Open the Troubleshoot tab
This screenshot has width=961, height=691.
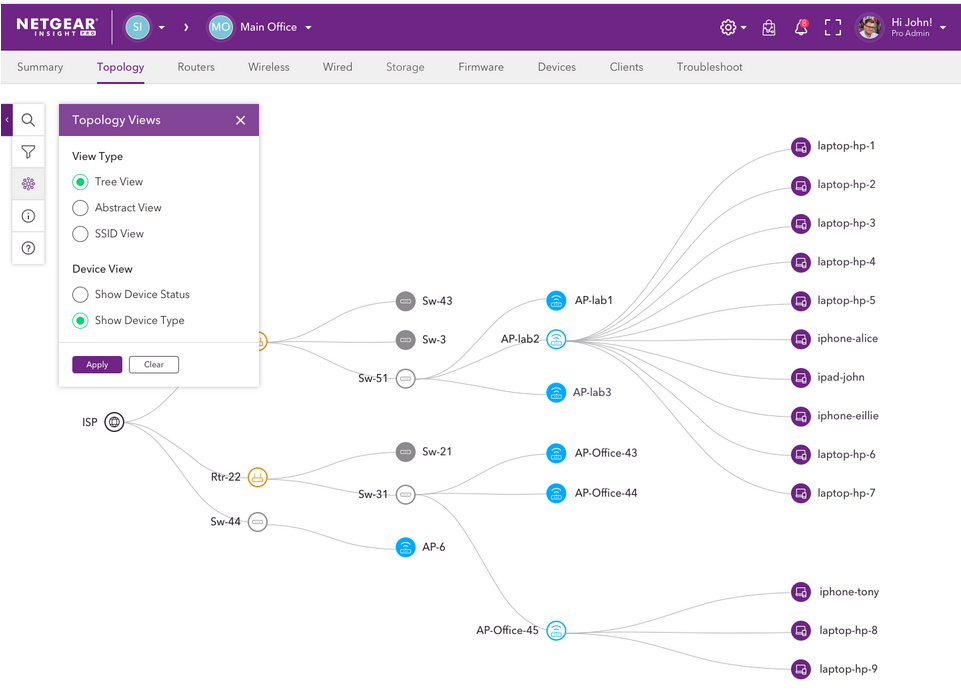[x=709, y=67]
